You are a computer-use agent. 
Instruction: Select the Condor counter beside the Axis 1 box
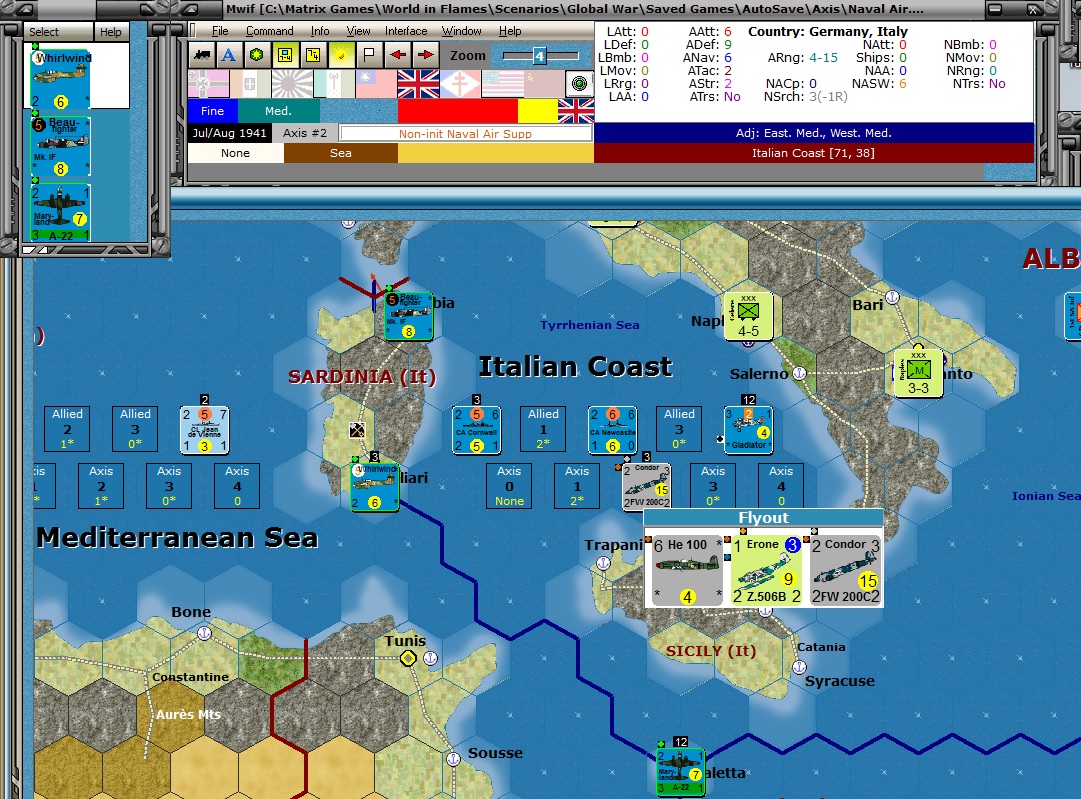(x=647, y=486)
